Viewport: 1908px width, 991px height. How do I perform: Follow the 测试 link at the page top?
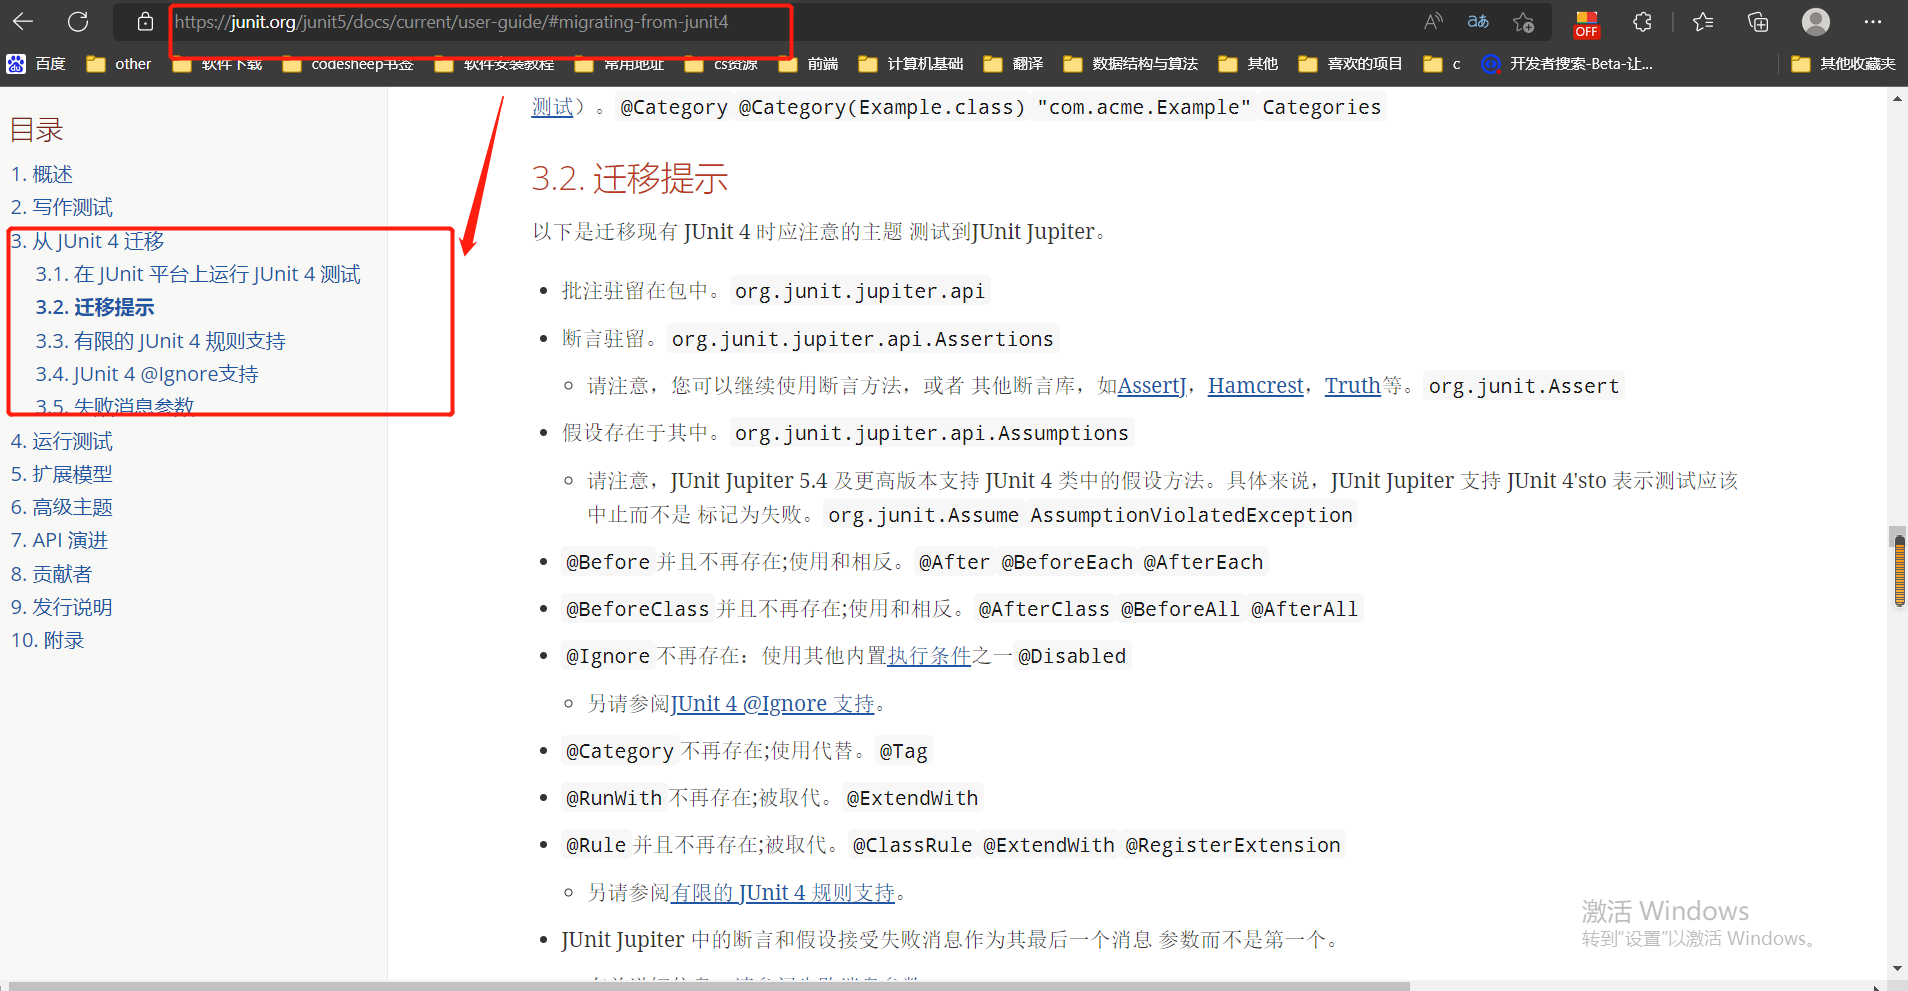click(552, 107)
